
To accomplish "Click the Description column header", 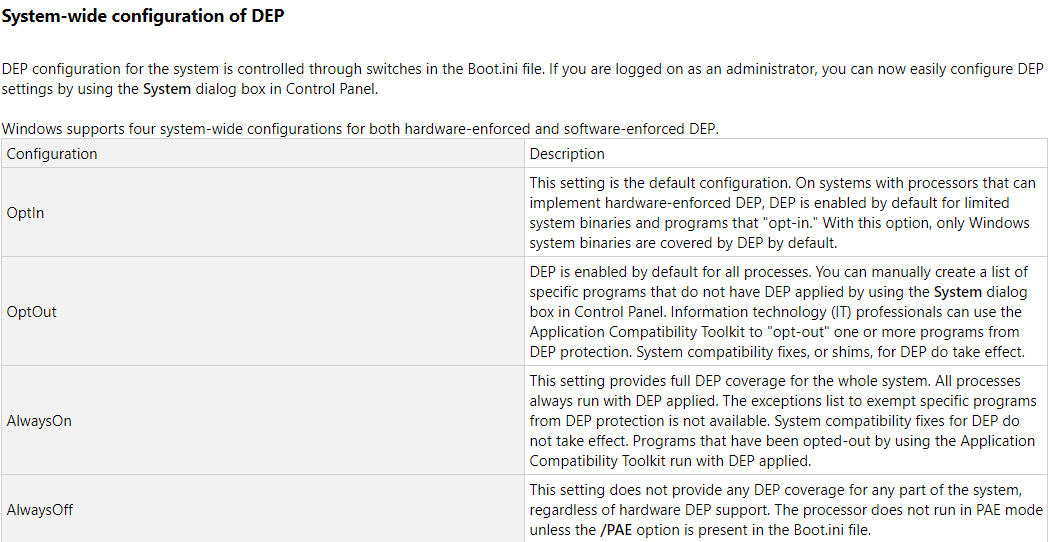I will [x=785, y=153].
